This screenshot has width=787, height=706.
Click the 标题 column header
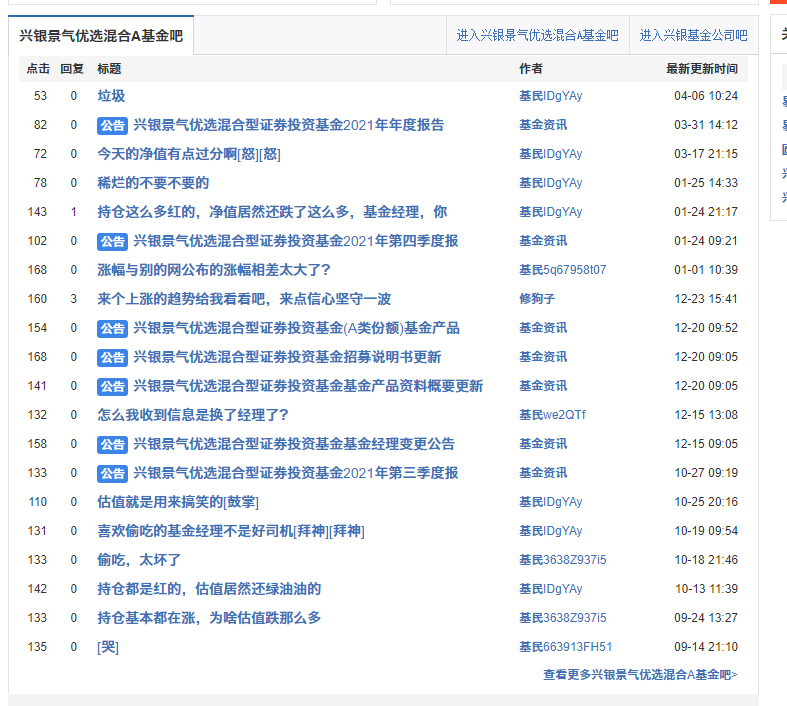point(109,69)
